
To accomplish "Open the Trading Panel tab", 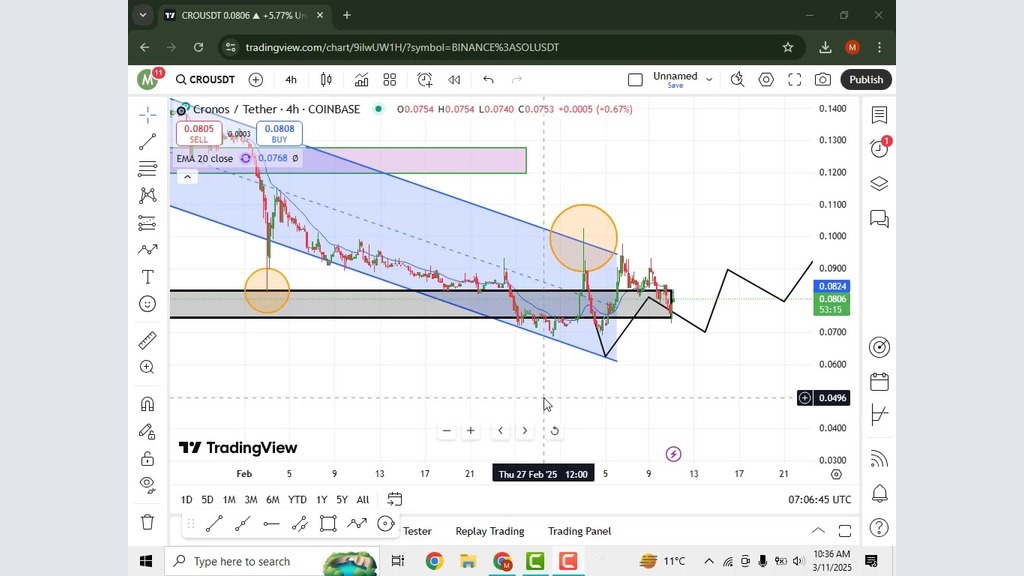I will click(579, 531).
